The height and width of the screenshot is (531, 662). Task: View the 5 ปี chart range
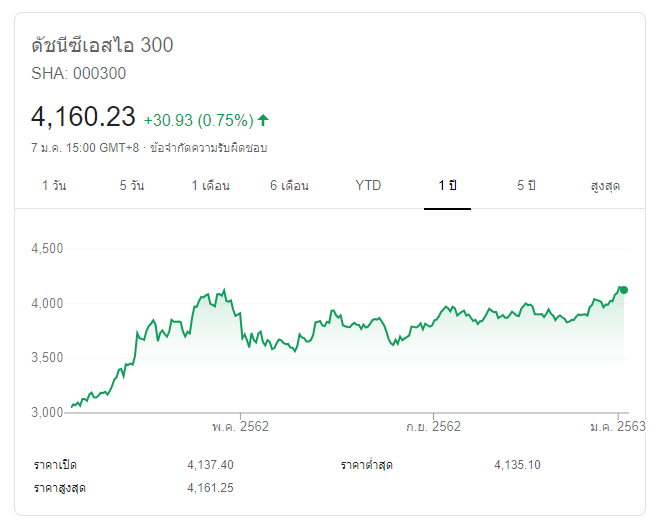point(526,186)
